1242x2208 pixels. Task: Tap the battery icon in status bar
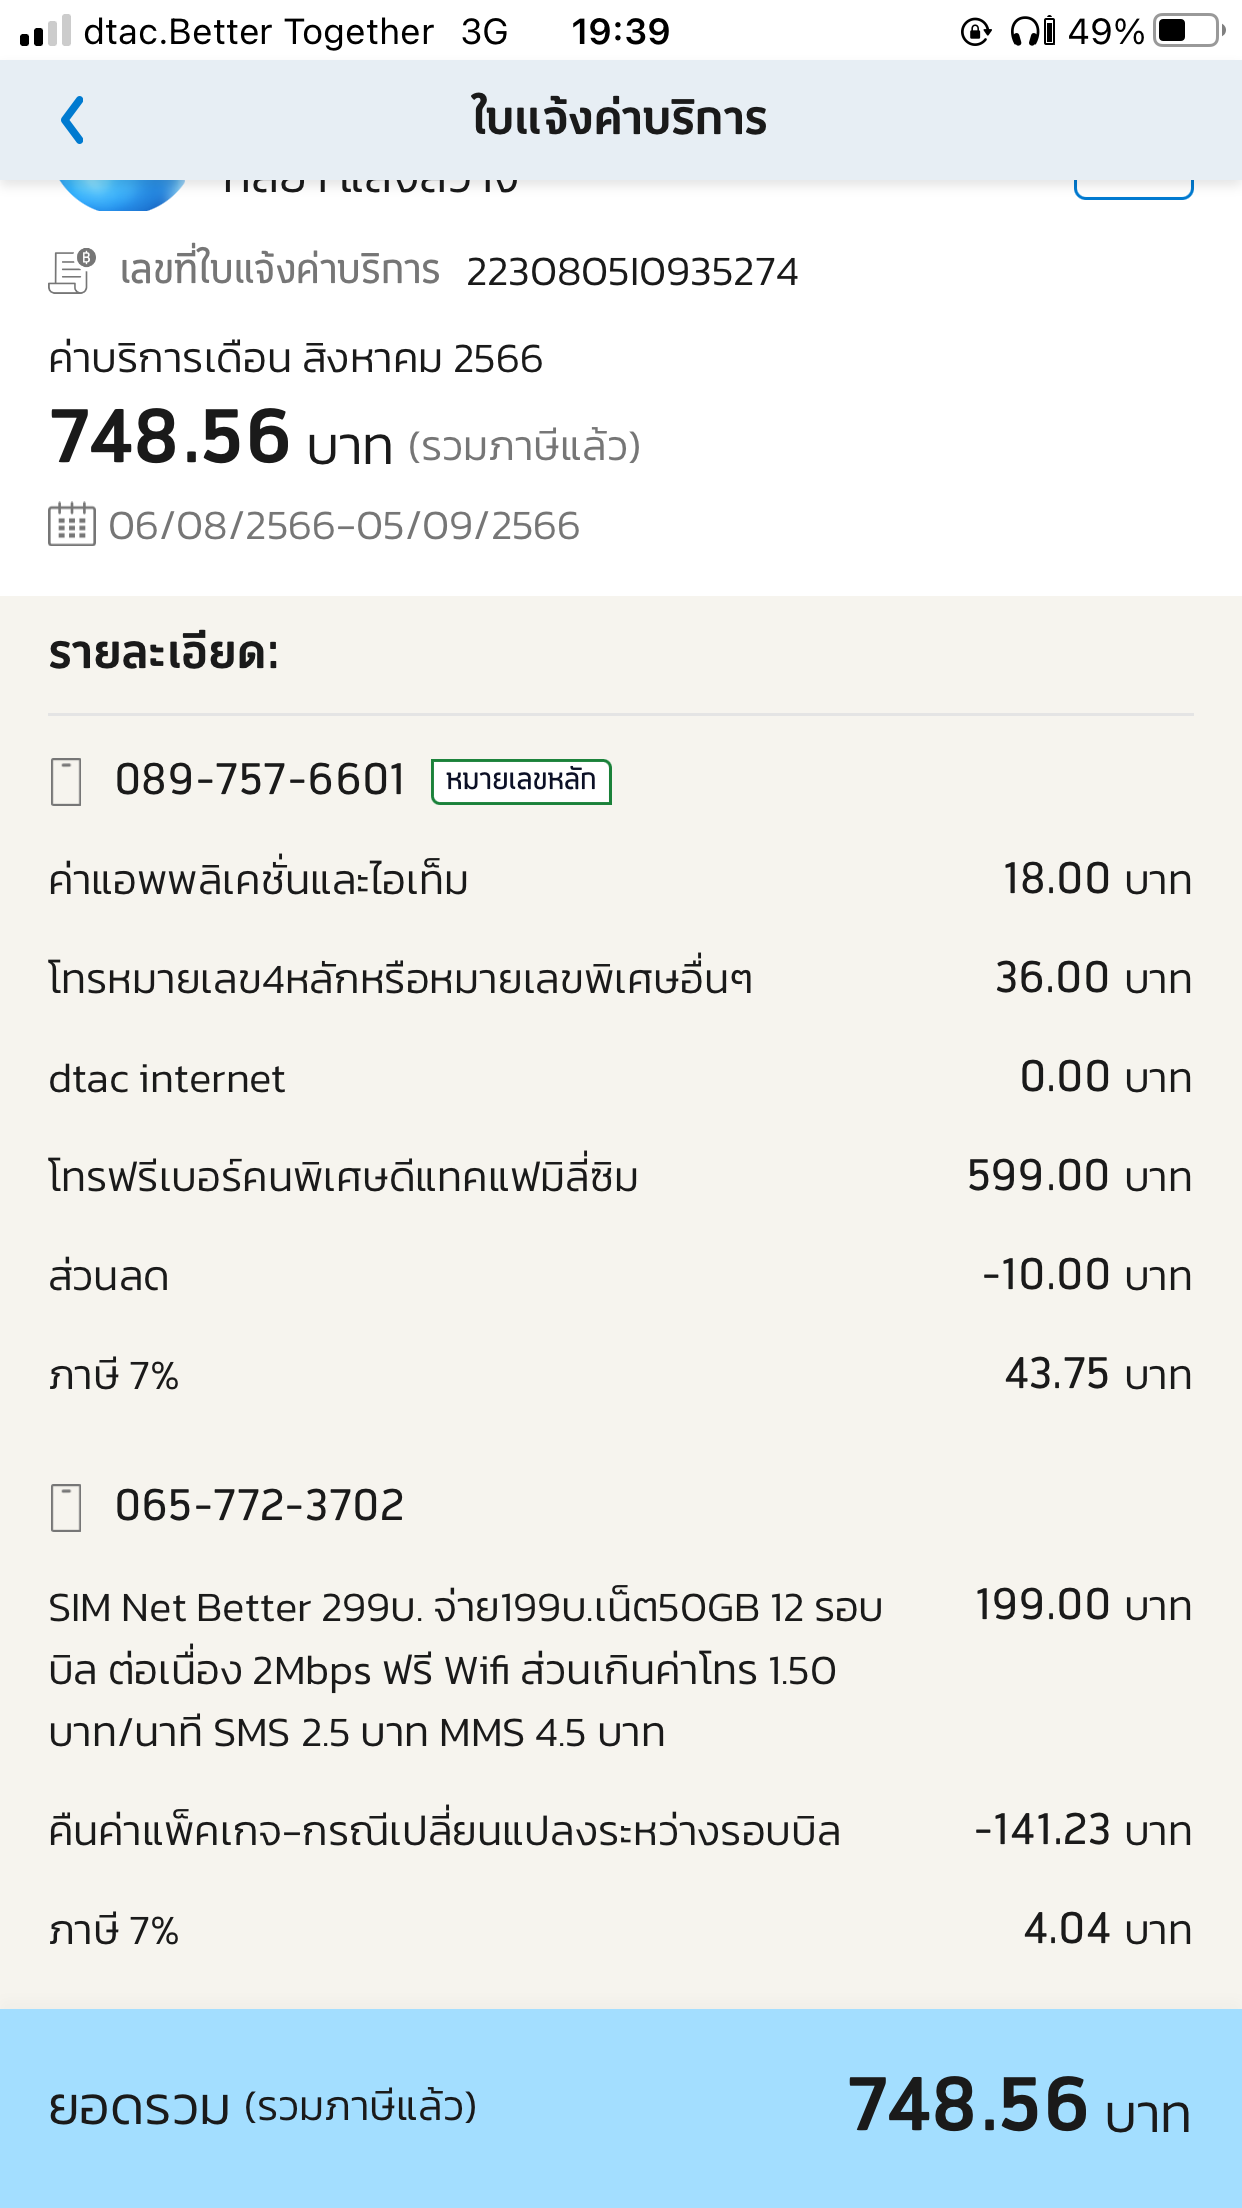coord(1188,31)
